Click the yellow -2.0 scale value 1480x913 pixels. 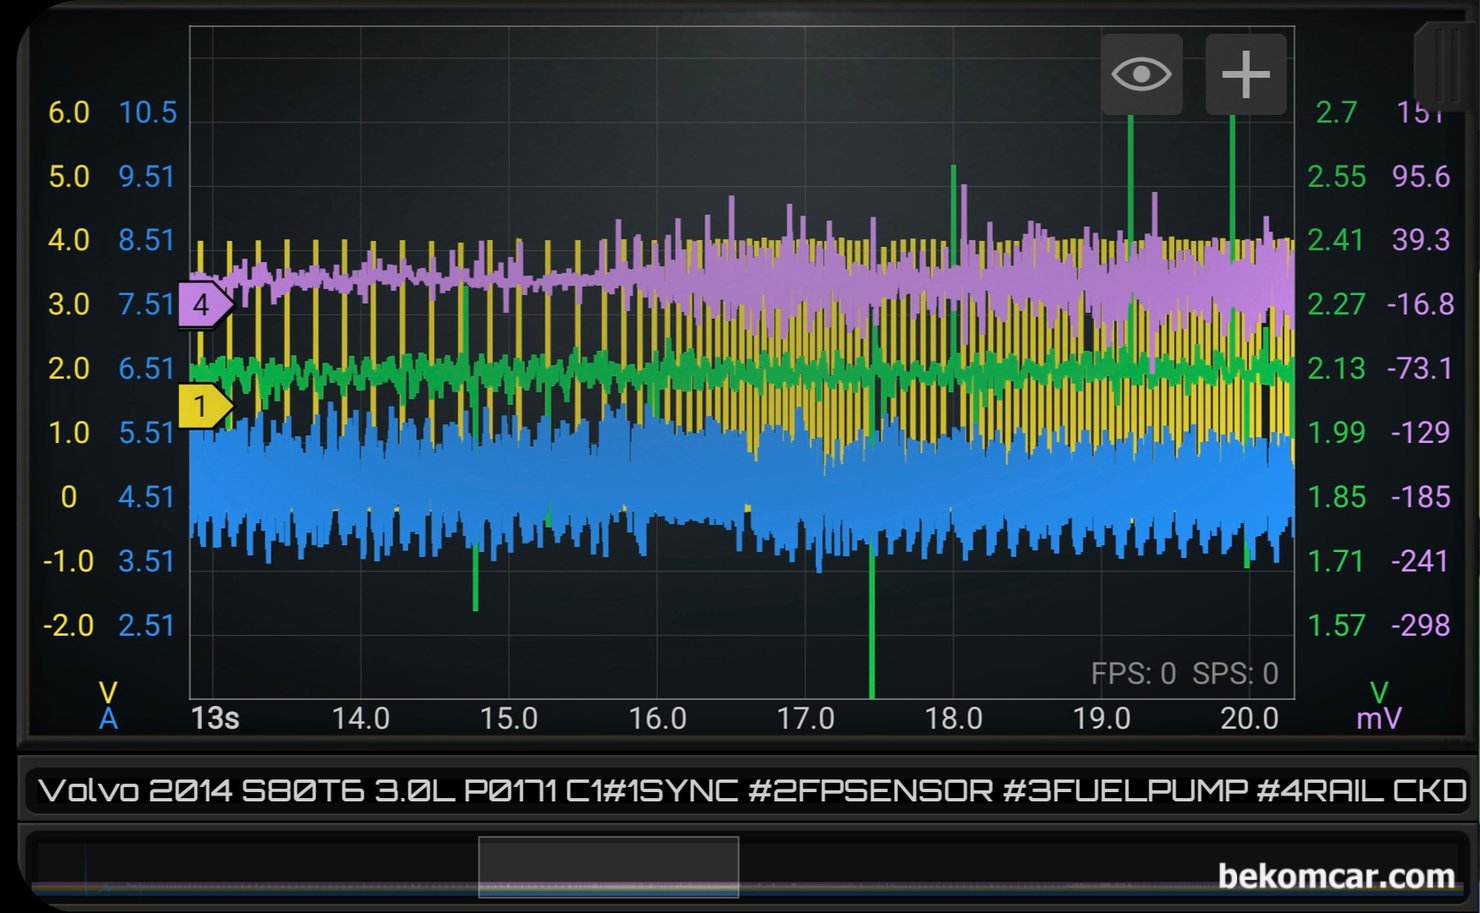68,626
